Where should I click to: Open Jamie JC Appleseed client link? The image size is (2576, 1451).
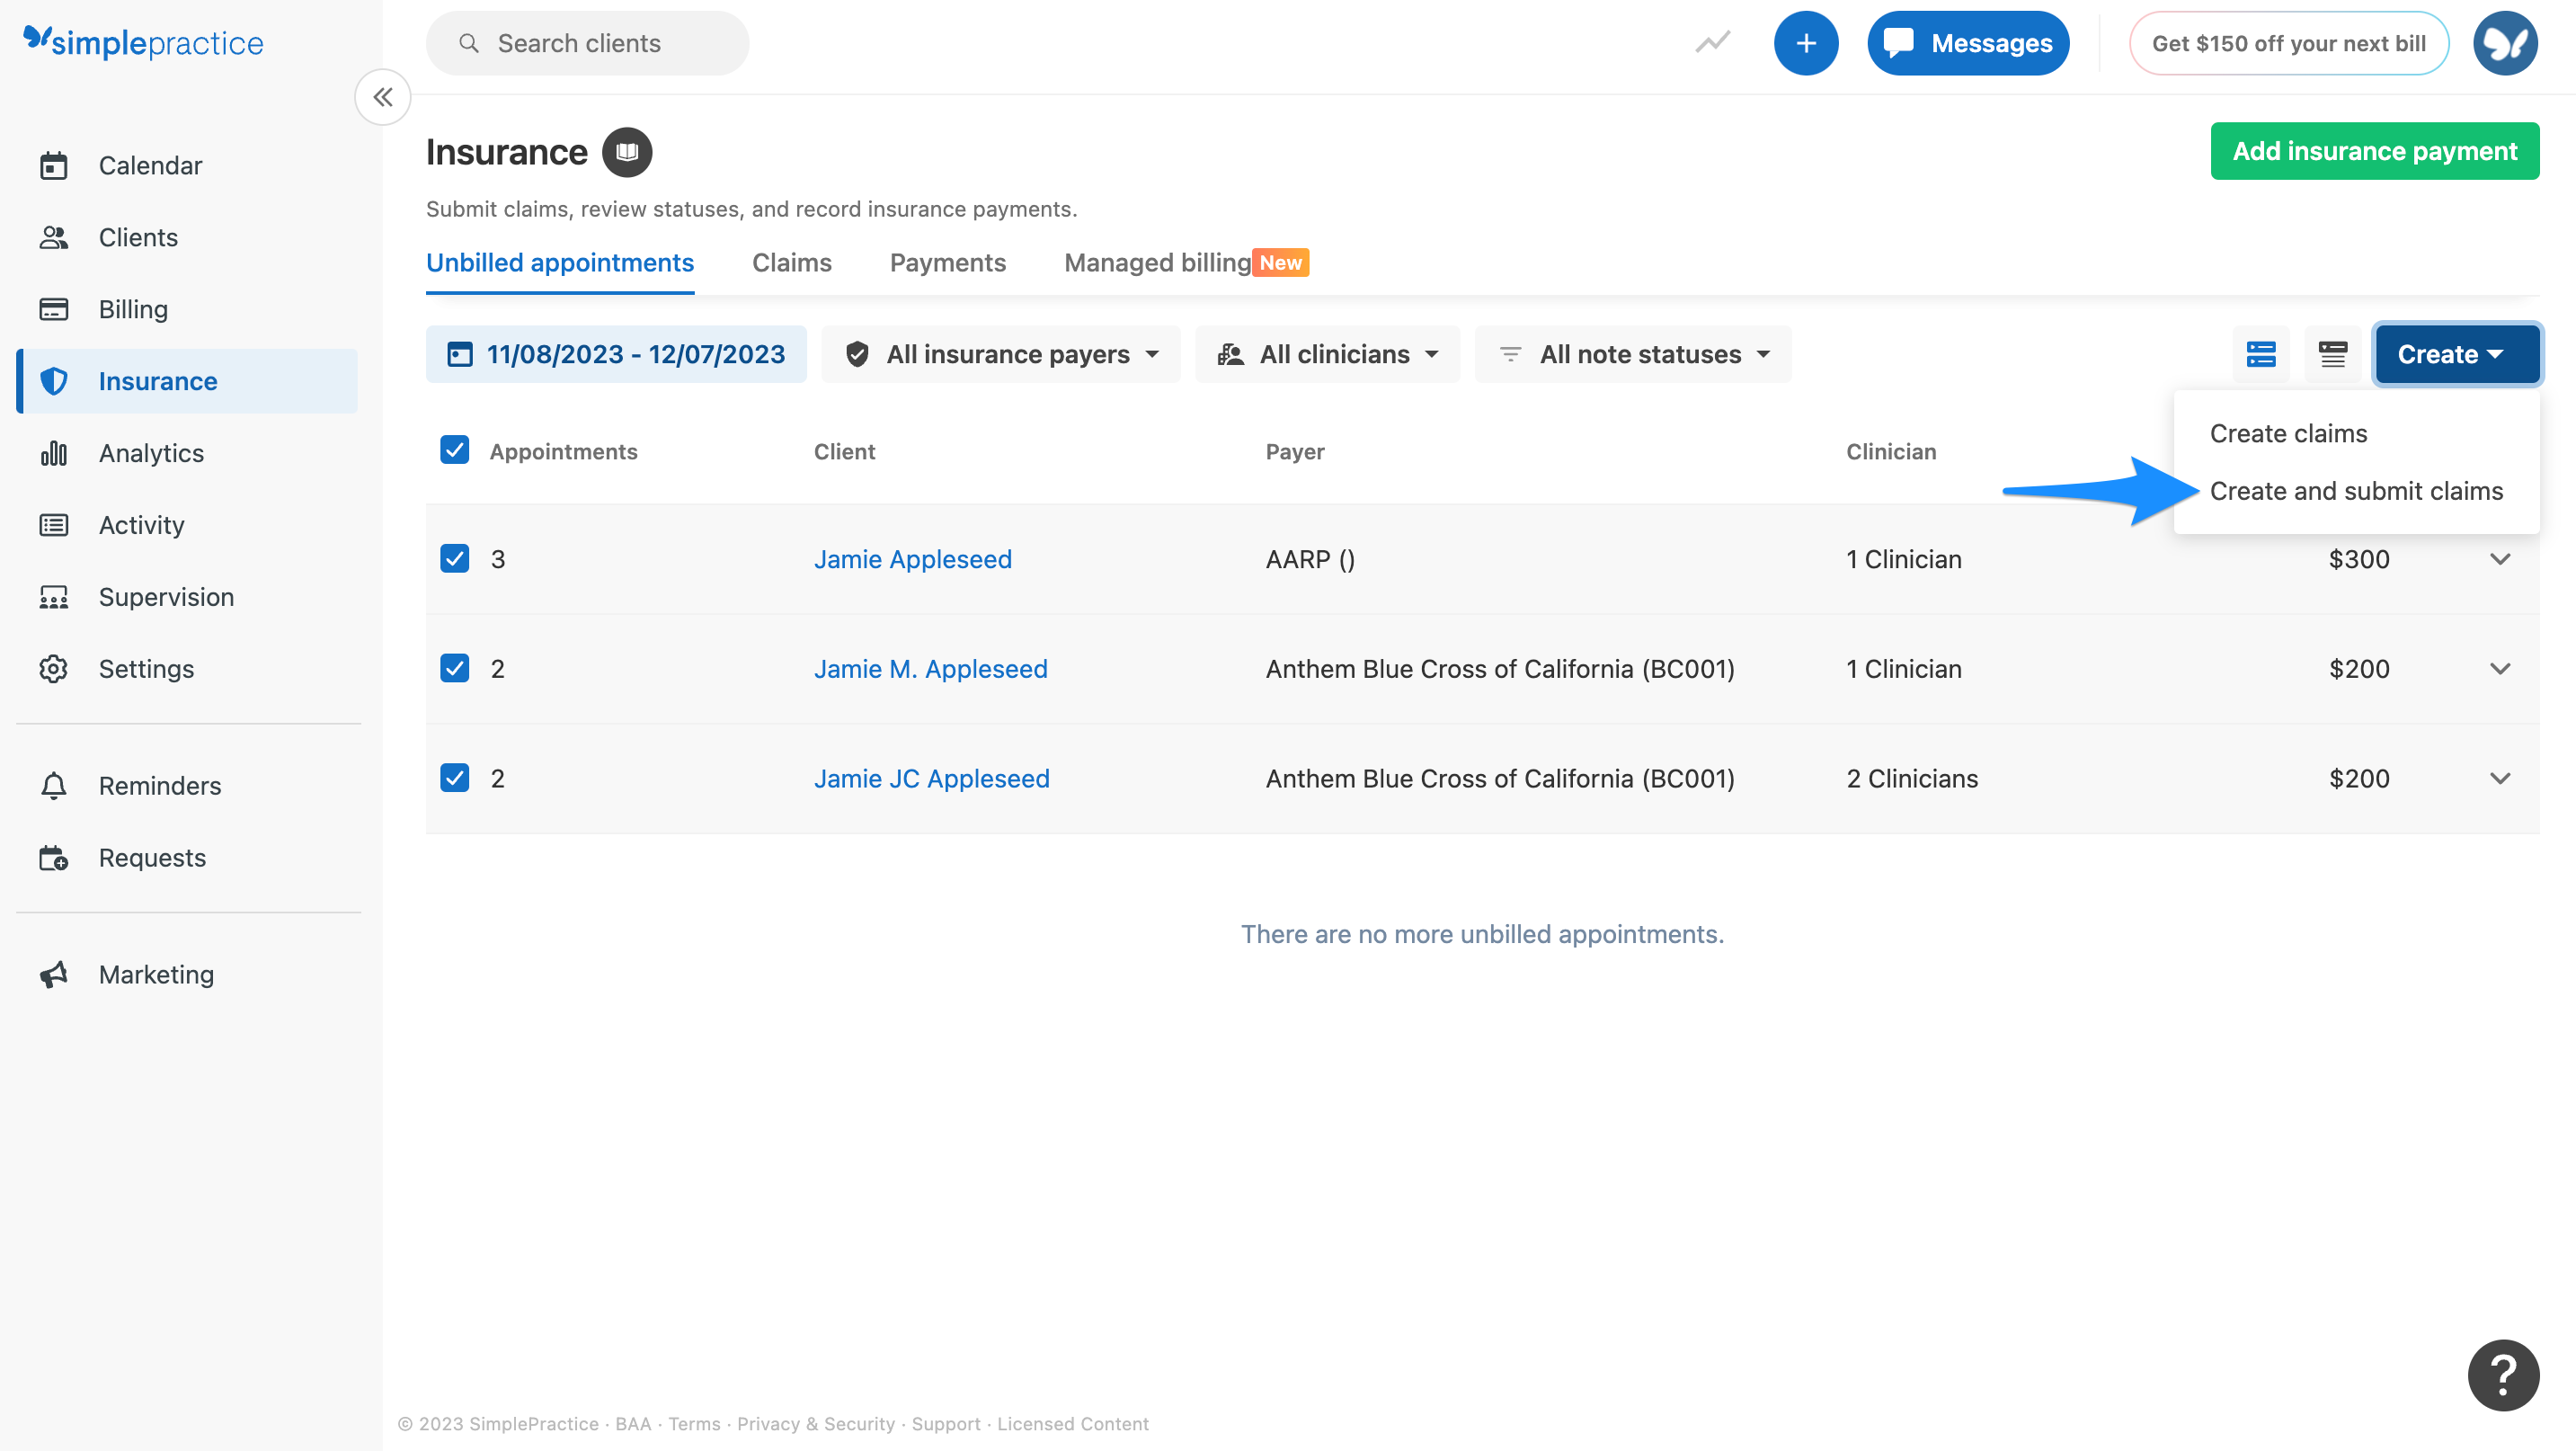931,779
